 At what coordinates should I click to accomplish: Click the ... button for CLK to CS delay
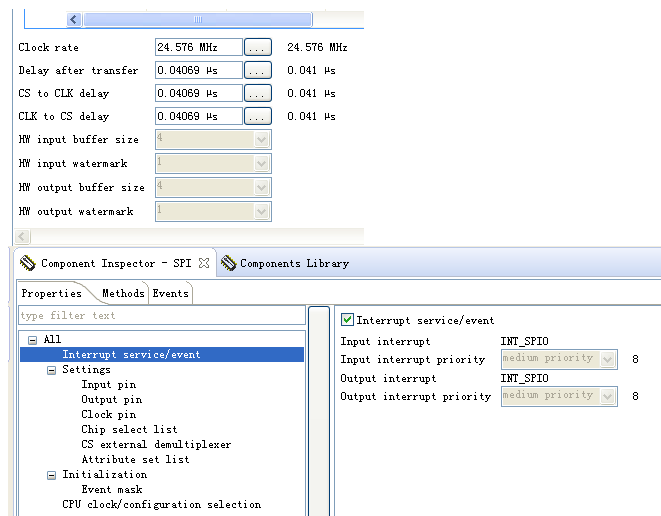(258, 116)
